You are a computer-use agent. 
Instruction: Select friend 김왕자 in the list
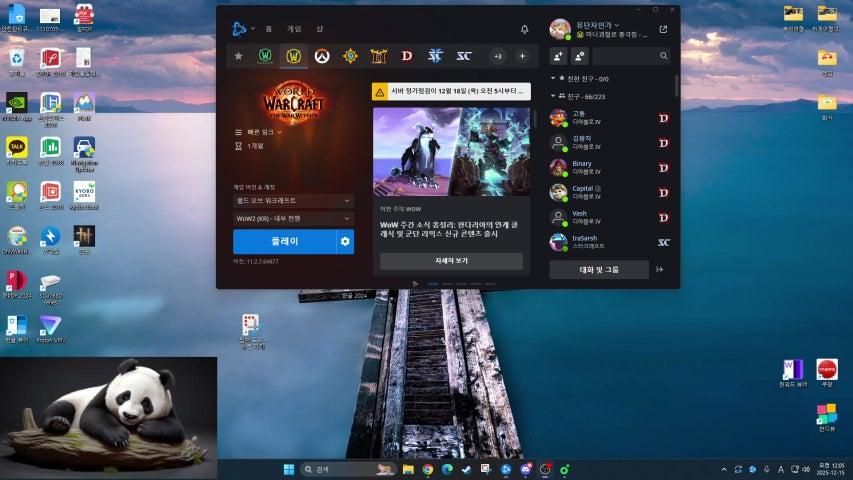coord(610,143)
